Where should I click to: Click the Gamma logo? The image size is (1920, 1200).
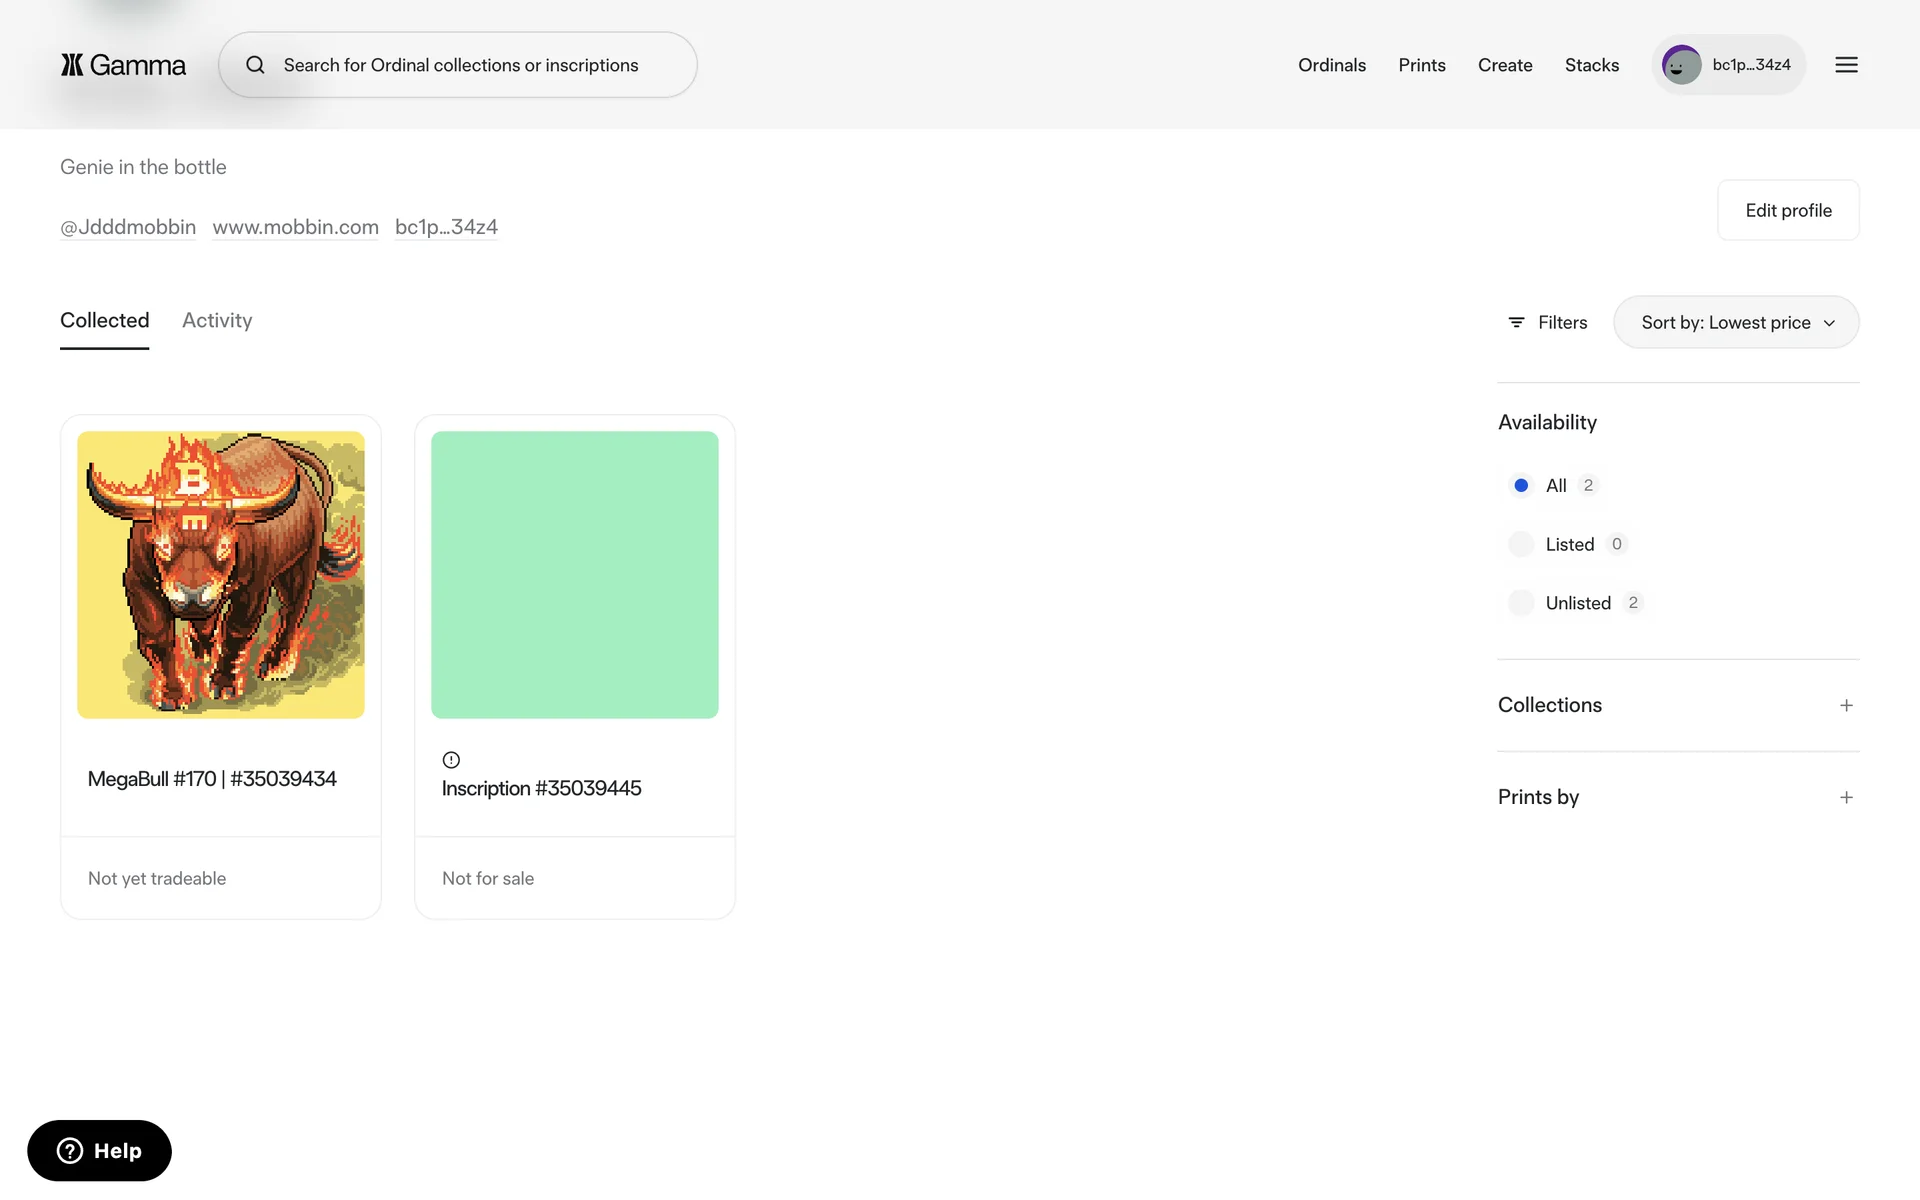(123, 65)
